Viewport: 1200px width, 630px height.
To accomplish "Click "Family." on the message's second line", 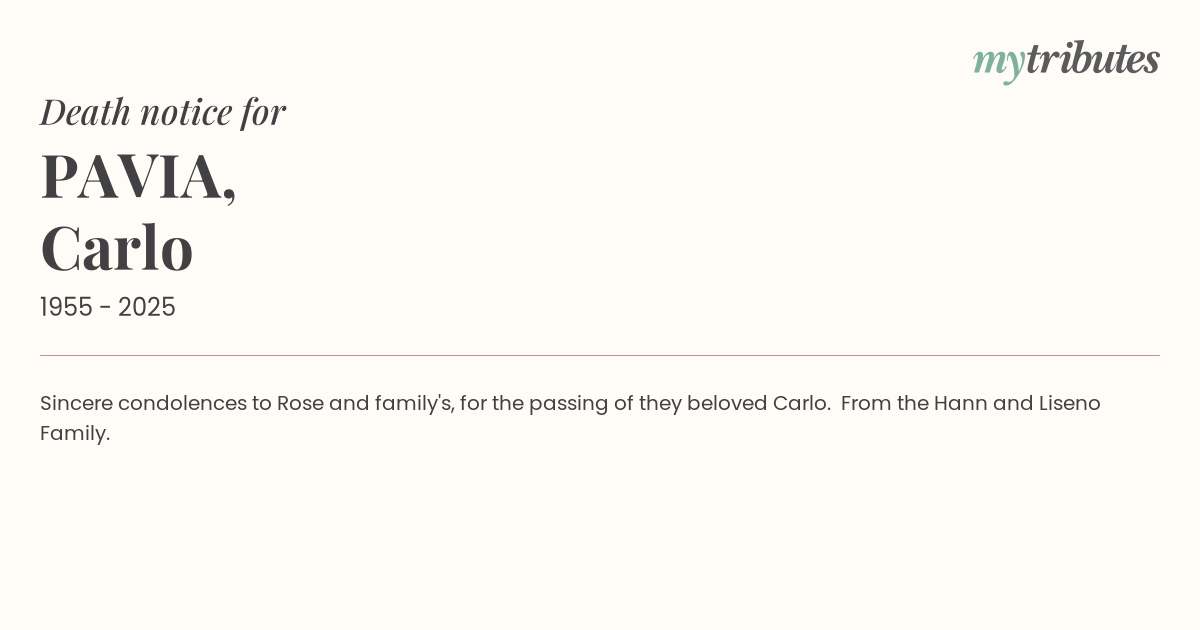I will point(75,433).
